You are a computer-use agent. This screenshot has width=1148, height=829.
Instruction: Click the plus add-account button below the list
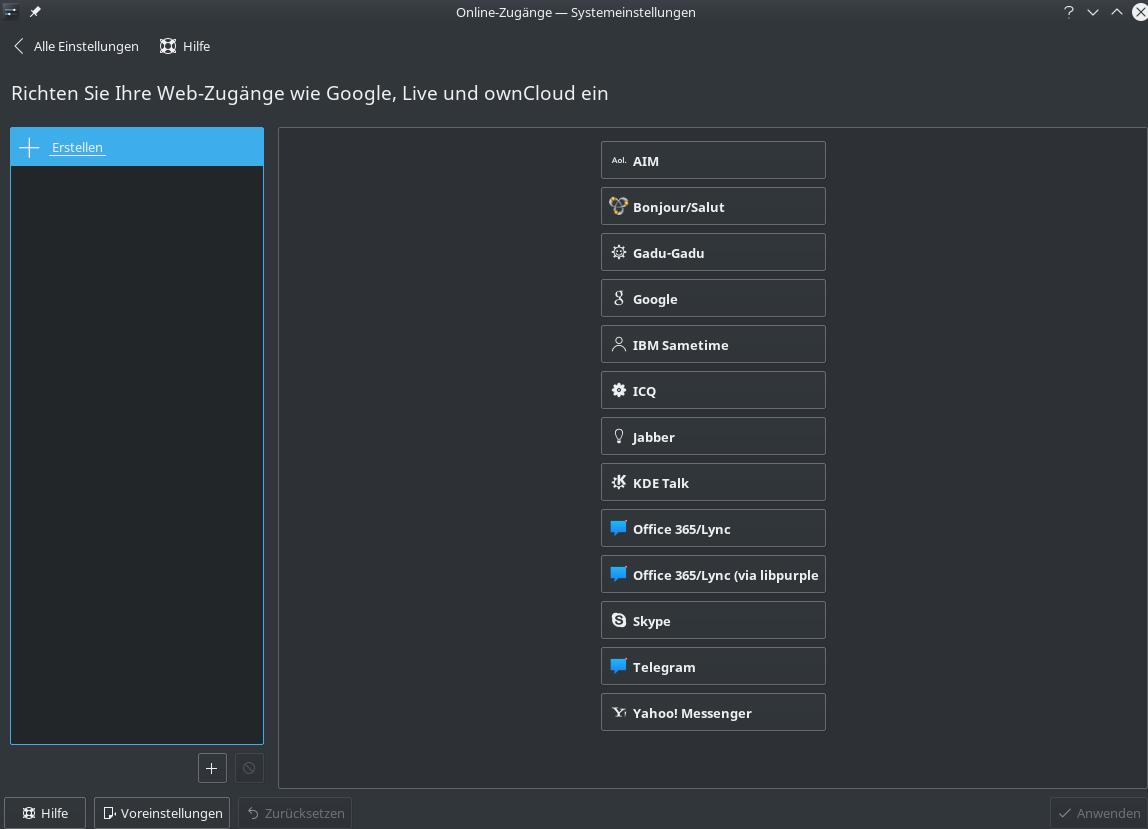[x=212, y=768]
